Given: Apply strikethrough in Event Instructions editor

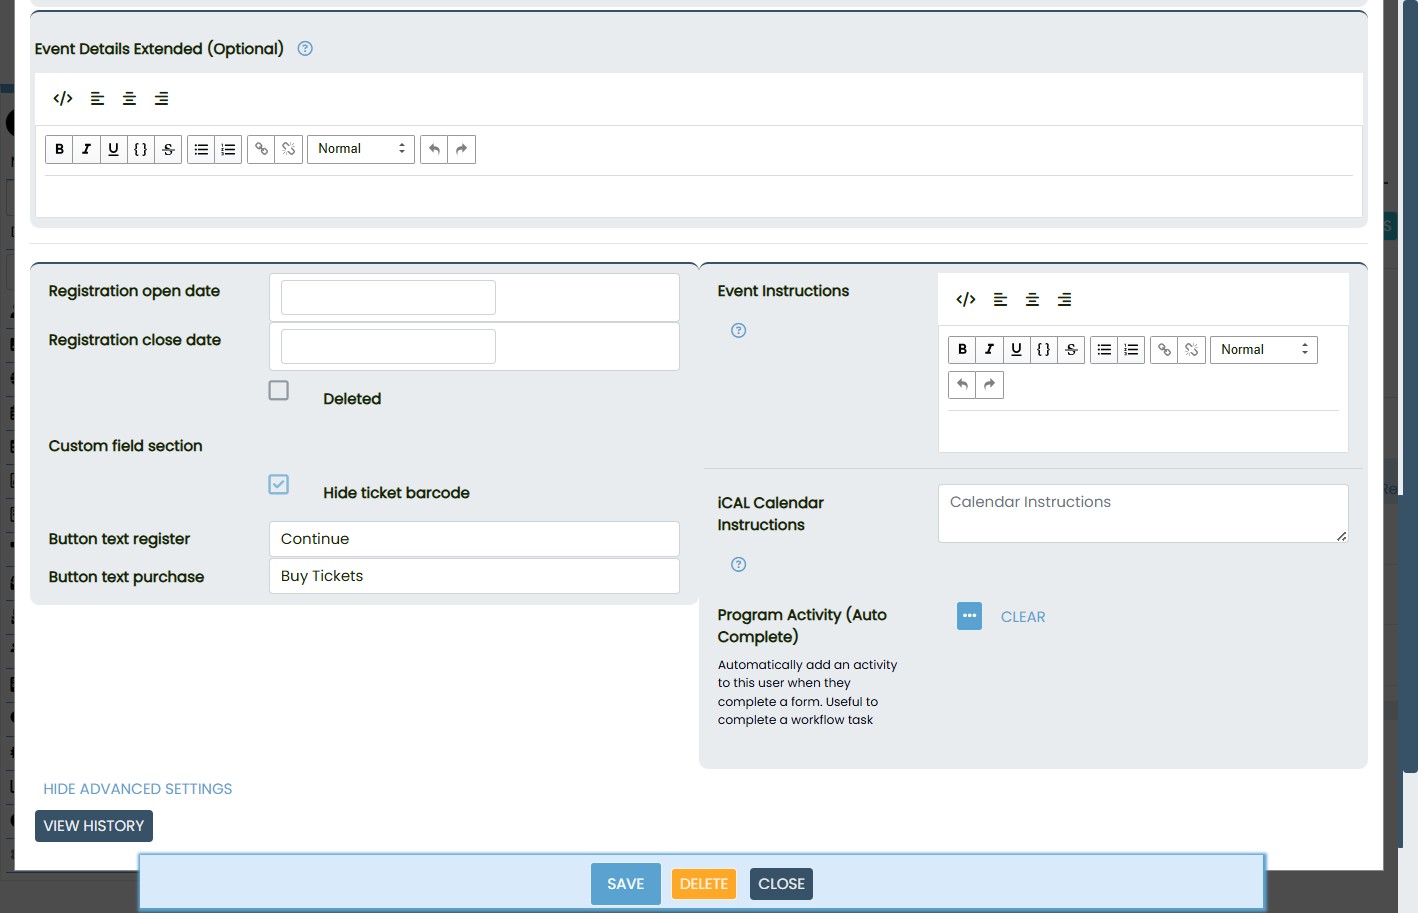Looking at the screenshot, I should 1071,350.
